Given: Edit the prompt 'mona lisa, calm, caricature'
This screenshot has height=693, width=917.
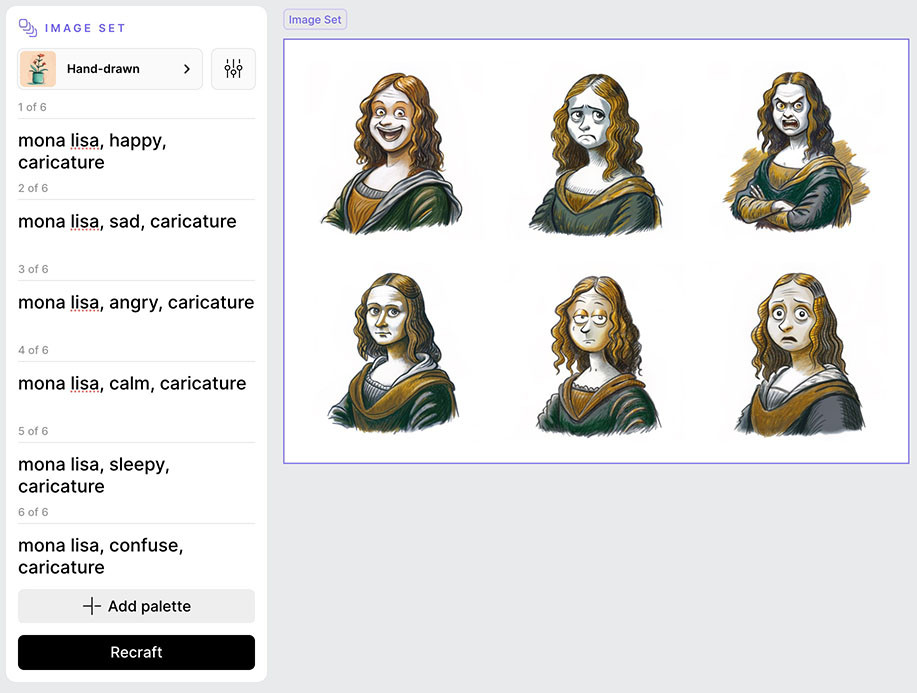Looking at the screenshot, I should (132, 384).
